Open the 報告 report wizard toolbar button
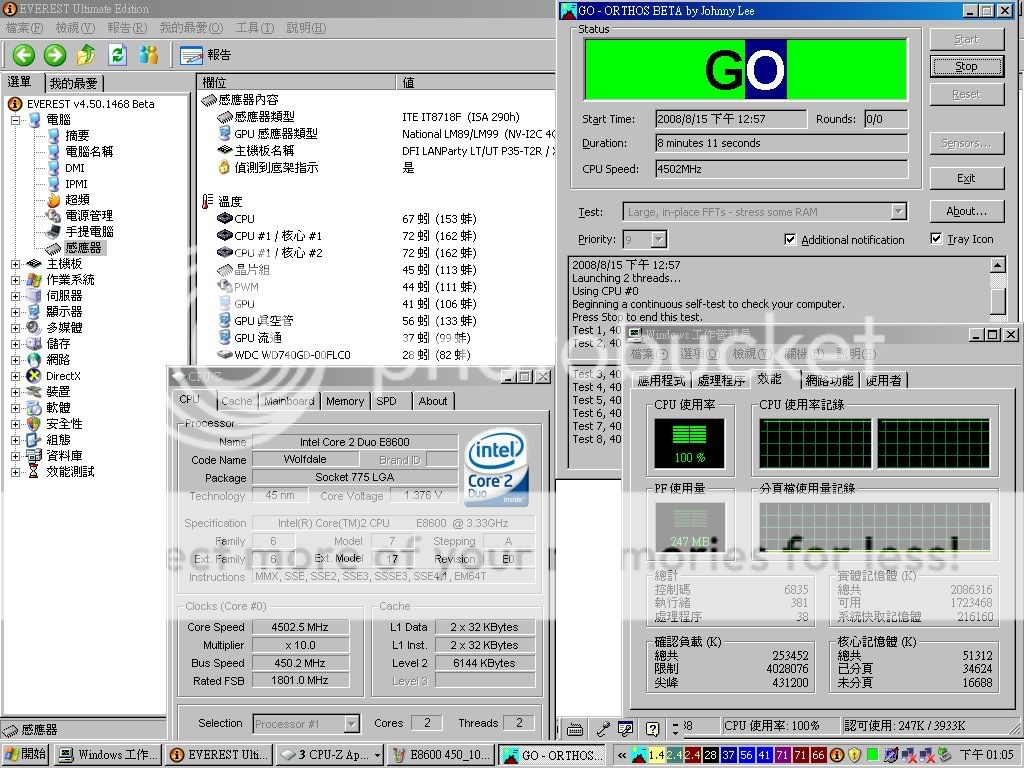 point(205,55)
